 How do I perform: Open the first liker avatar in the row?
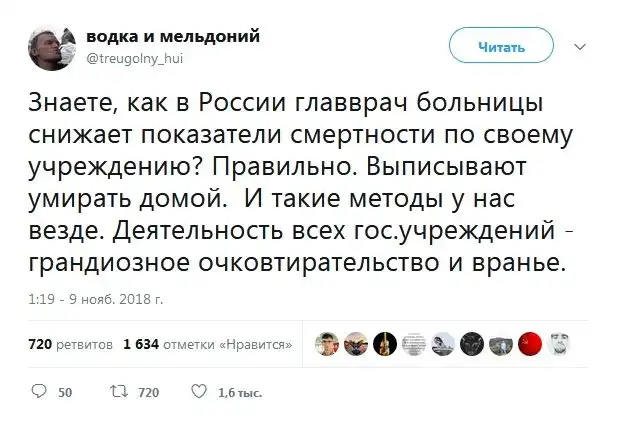(x=327, y=345)
